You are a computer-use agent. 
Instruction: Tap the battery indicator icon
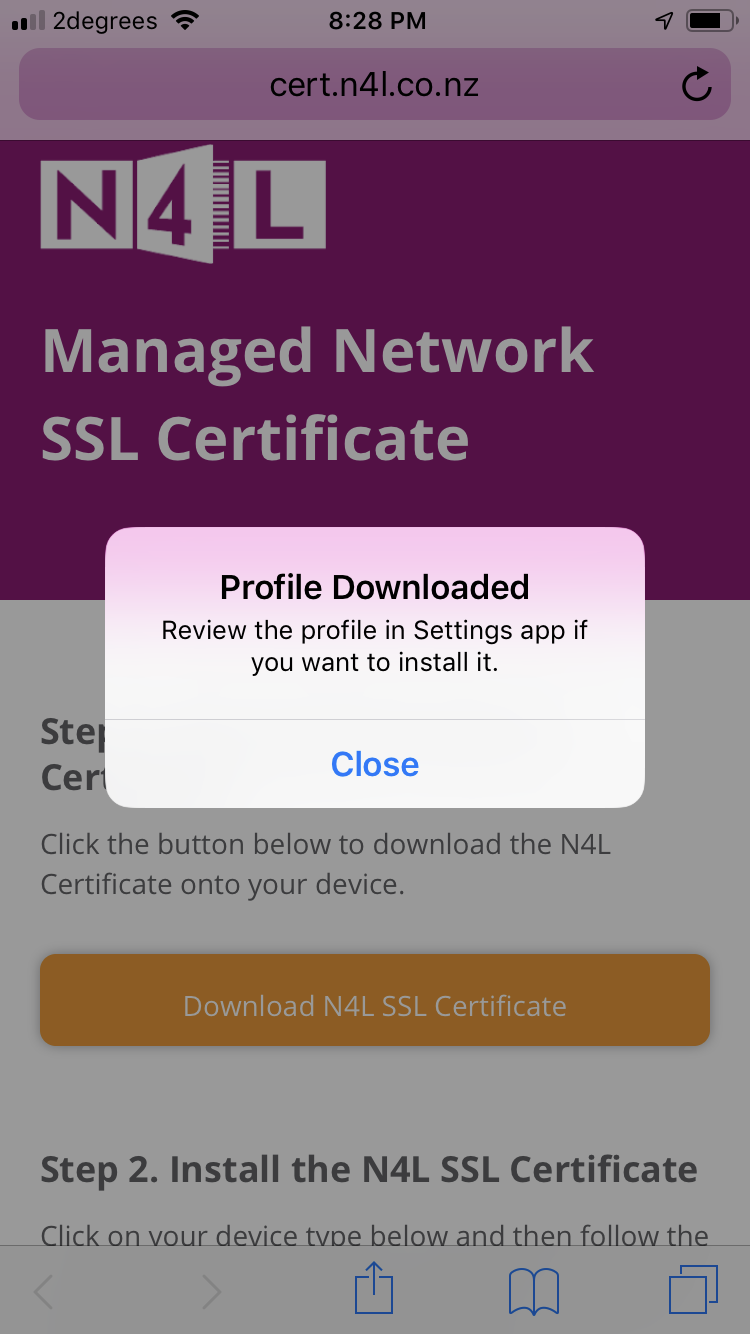711,20
